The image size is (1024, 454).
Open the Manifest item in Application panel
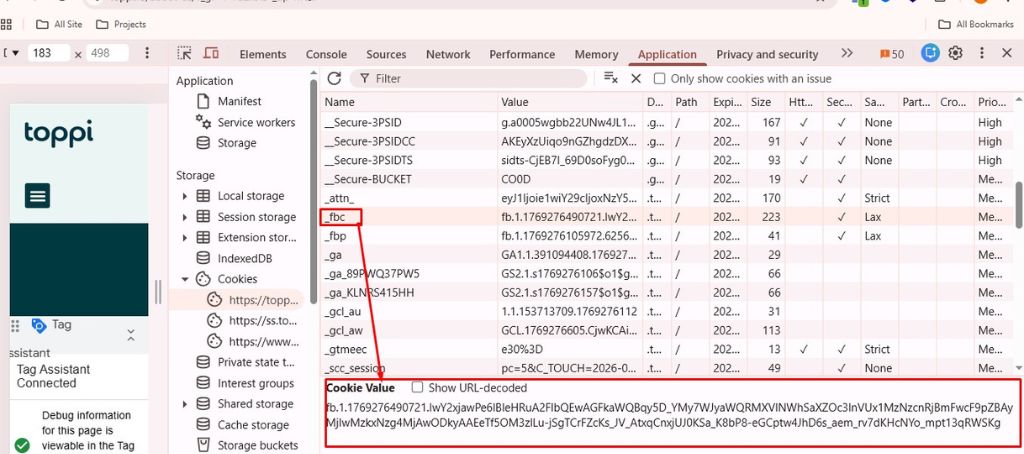(x=239, y=101)
